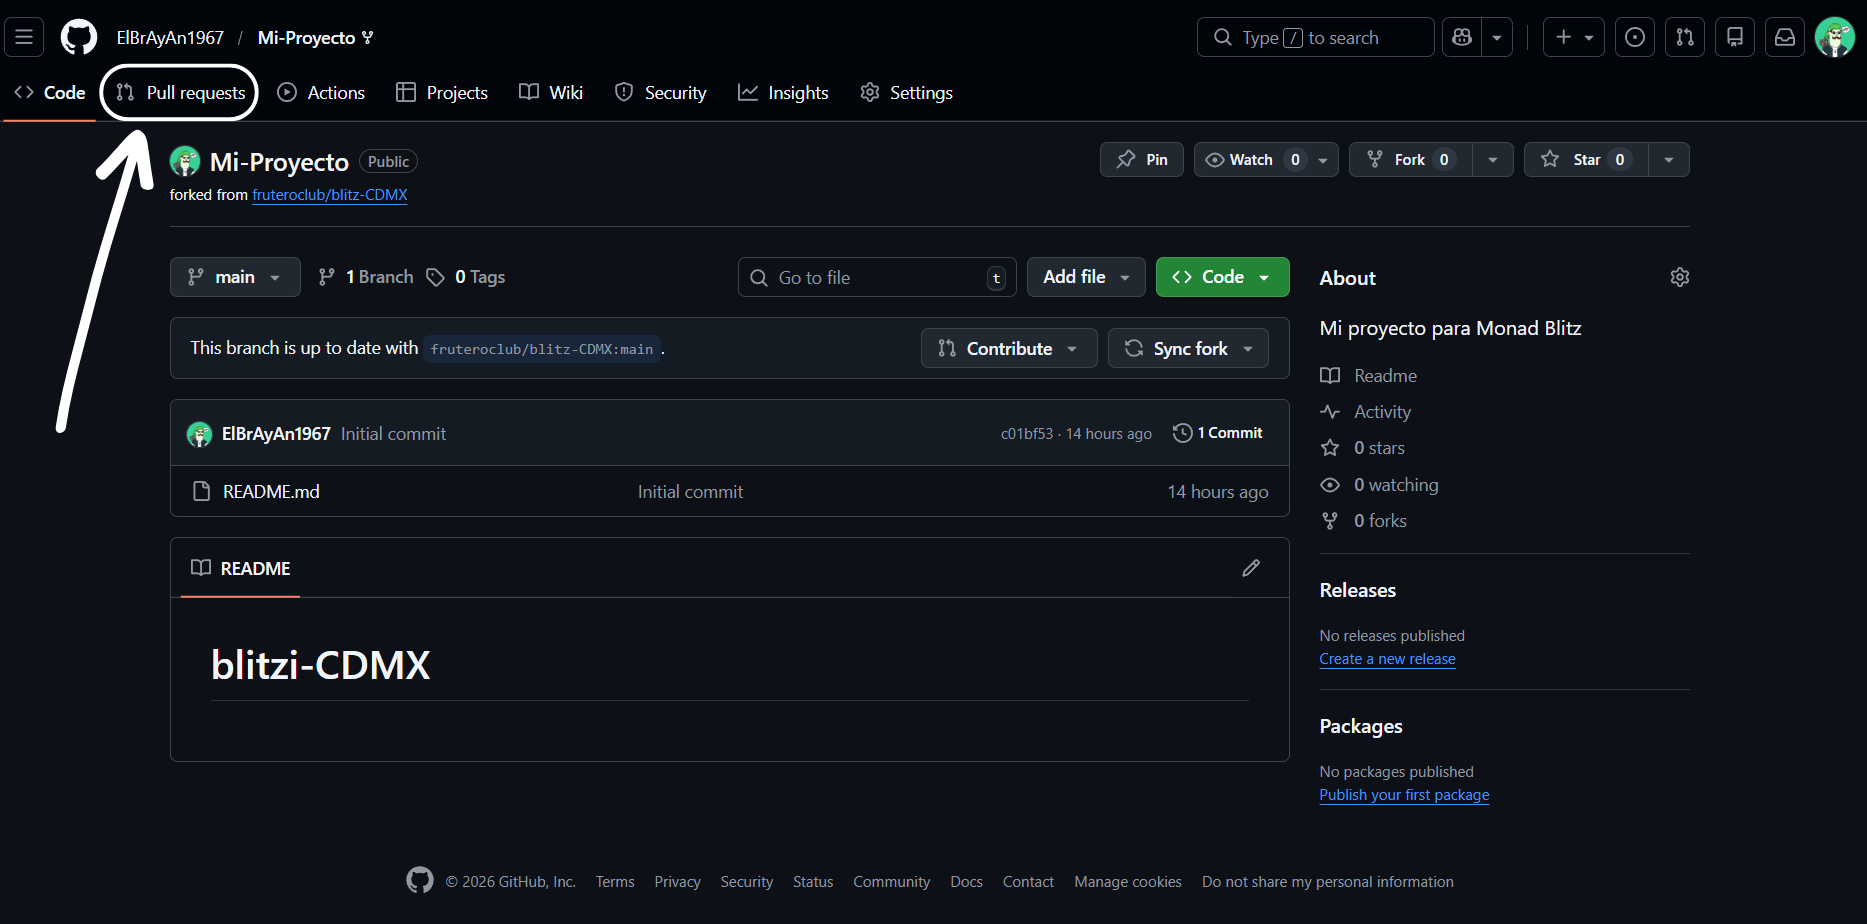Fork the repository with Fork button
1867x924 pixels.
1411,160
